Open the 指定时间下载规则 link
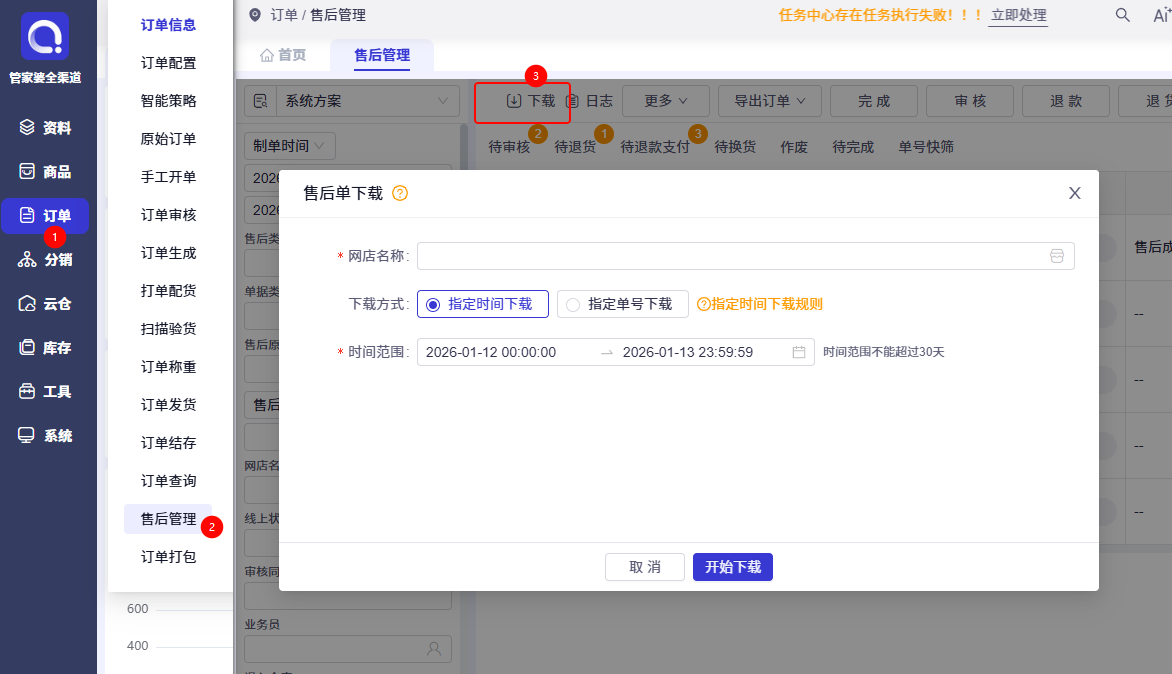The height and width of the screenshot is (674, 1172). tap(759, 304)
